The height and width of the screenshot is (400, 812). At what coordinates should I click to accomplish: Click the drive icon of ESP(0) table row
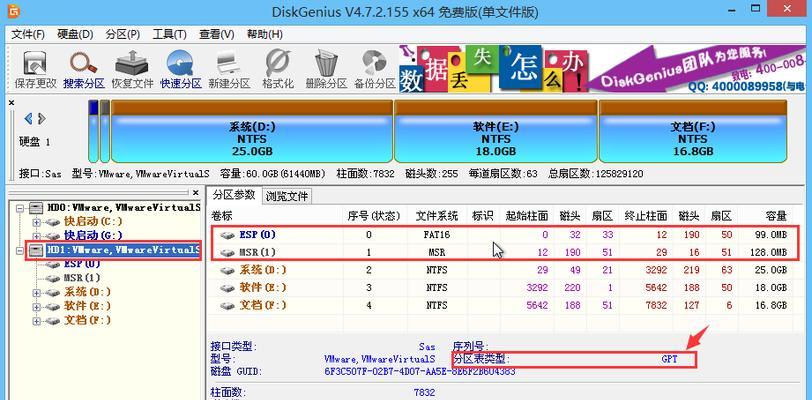coord(227,235)
